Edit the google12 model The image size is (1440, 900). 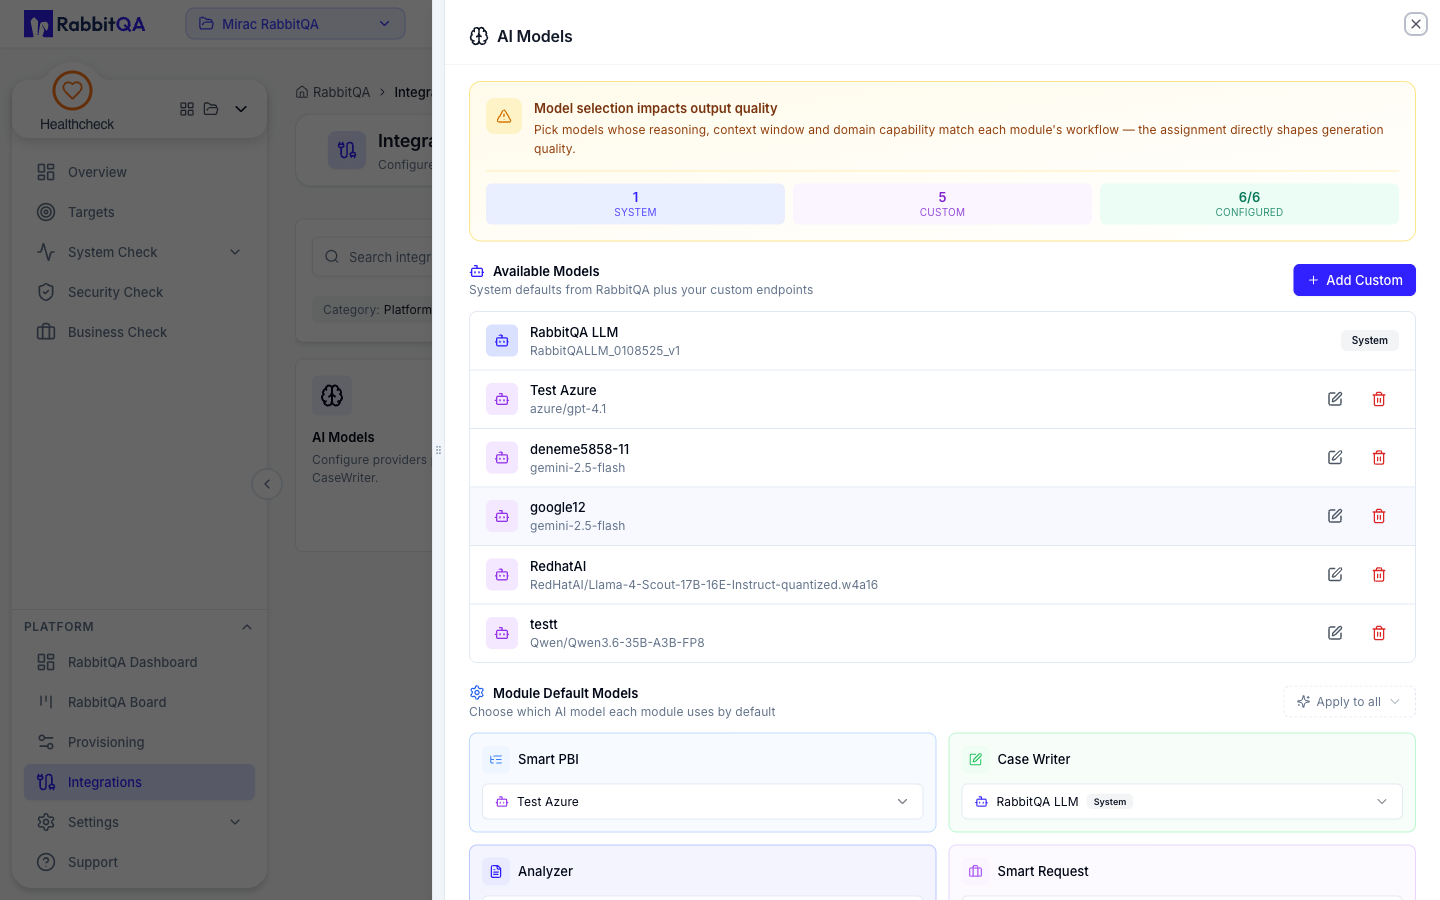pyautogui.click(x=1335, y=516)
